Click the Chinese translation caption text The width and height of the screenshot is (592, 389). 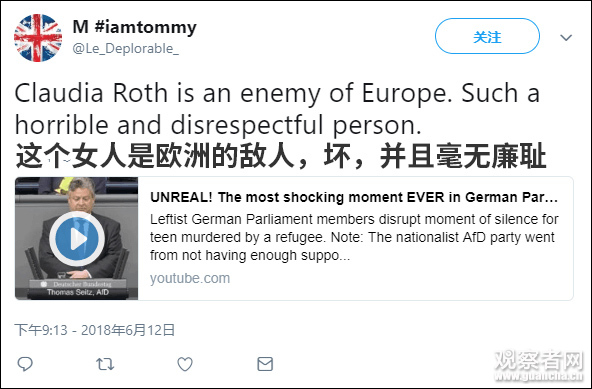[281, 156]
